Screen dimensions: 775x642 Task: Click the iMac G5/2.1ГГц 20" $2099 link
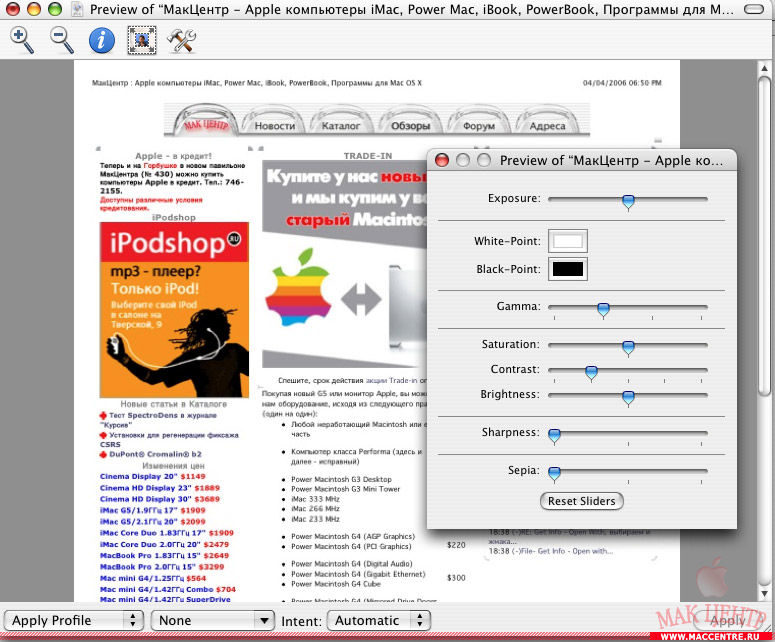click(x=152, y=521)
